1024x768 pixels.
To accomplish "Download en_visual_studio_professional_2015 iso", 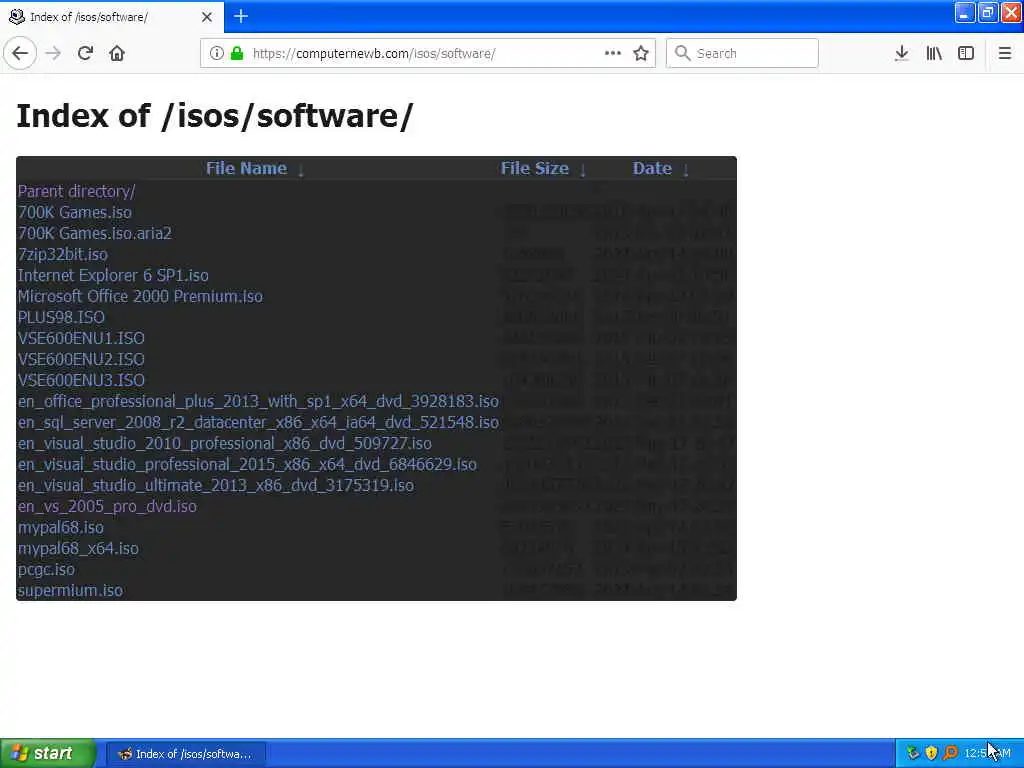I will coord(247,464).
